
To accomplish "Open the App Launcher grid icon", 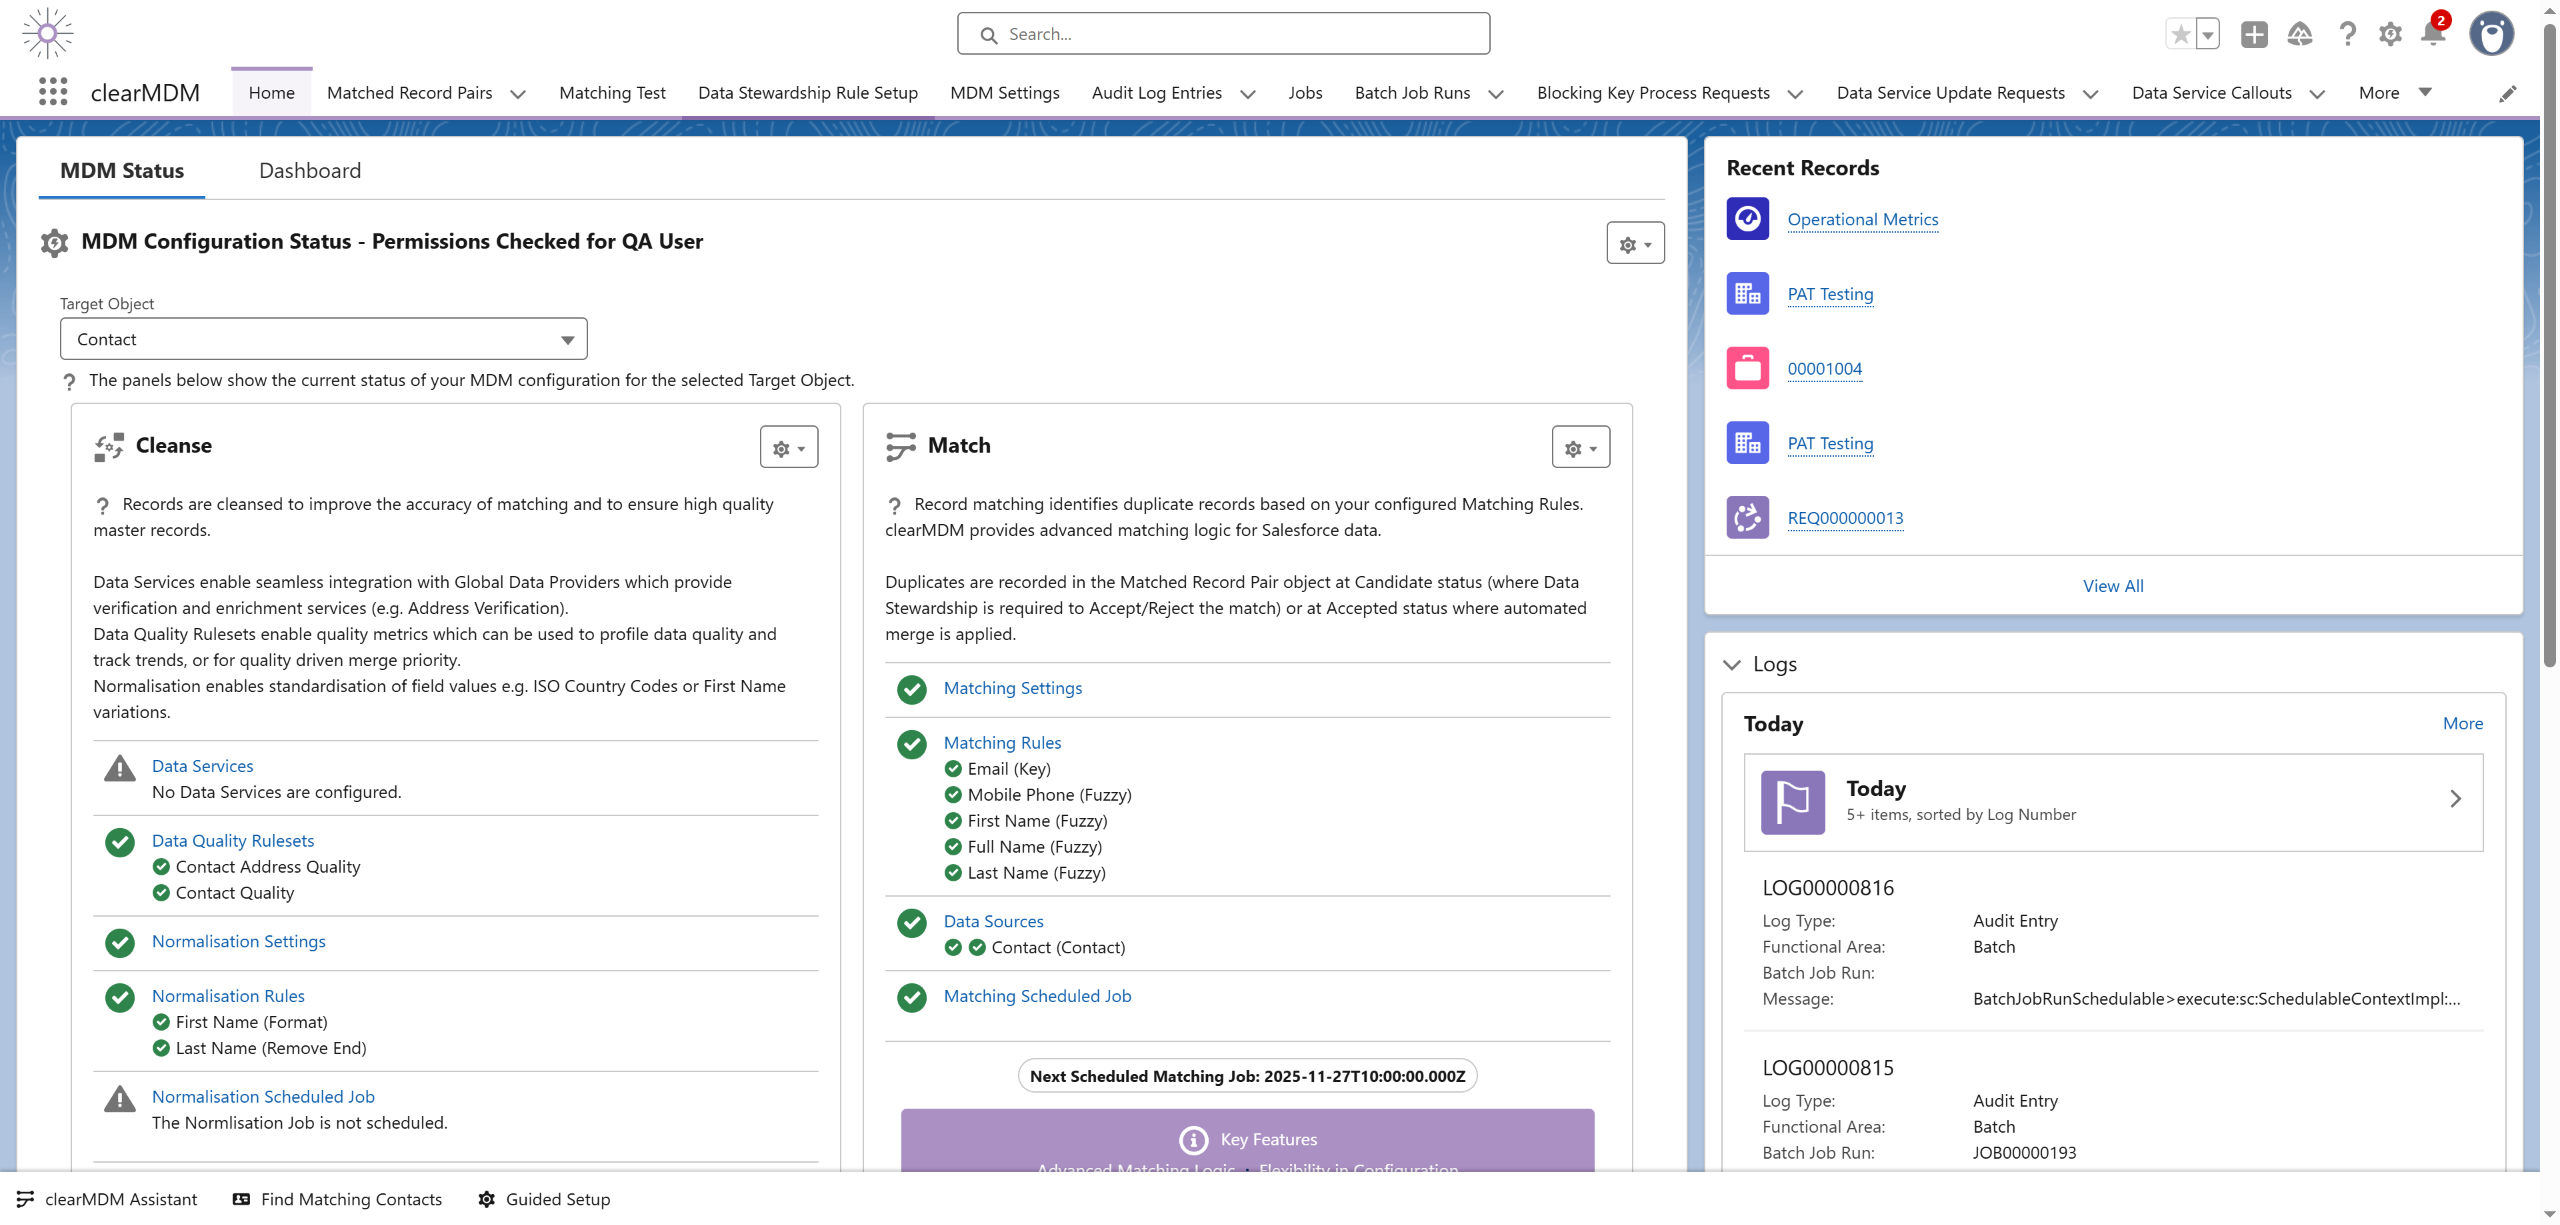I will [53, 92].
